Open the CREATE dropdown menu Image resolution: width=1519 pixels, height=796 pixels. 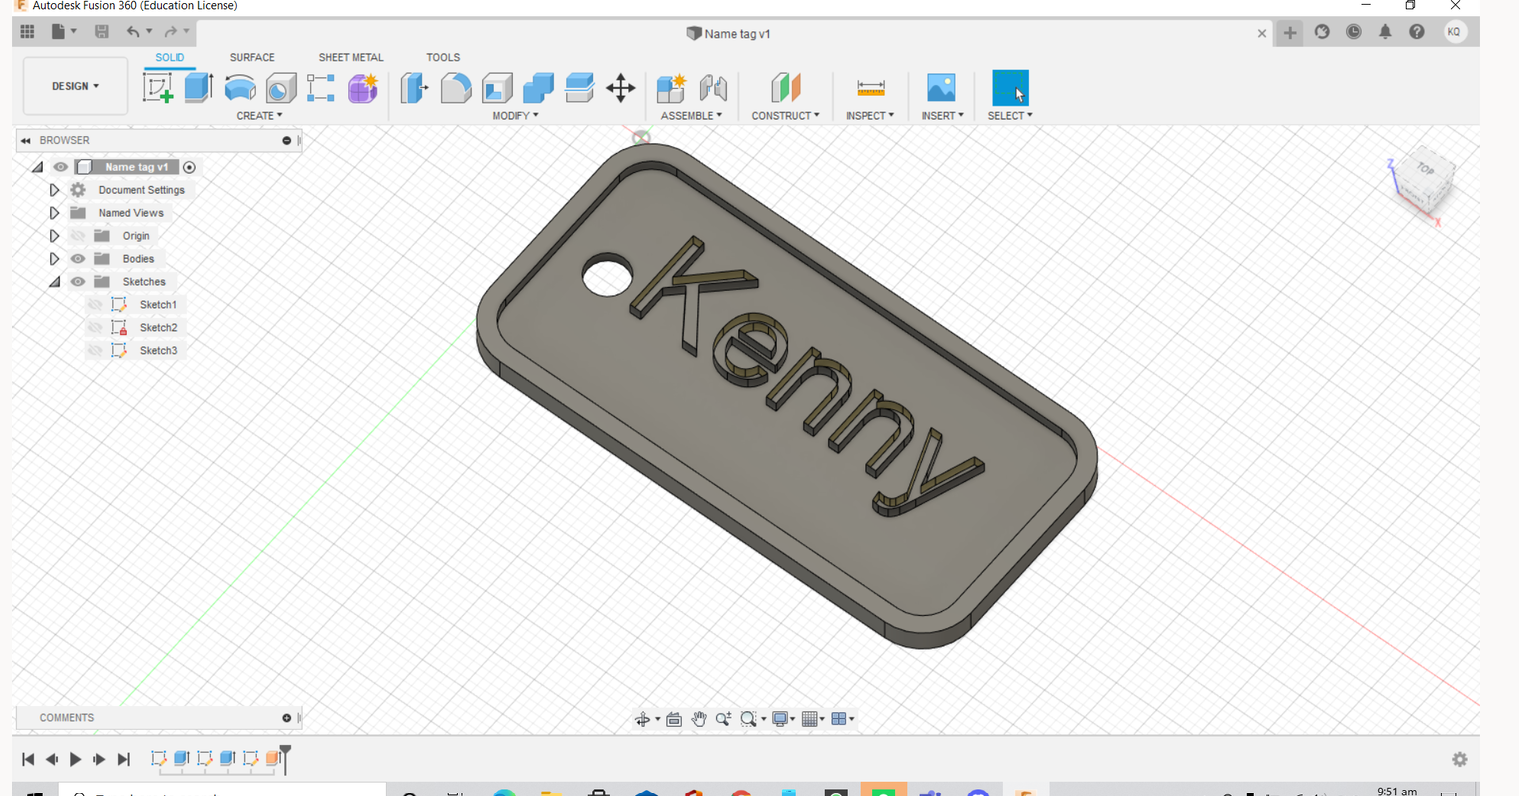click(x=259, y=116)
